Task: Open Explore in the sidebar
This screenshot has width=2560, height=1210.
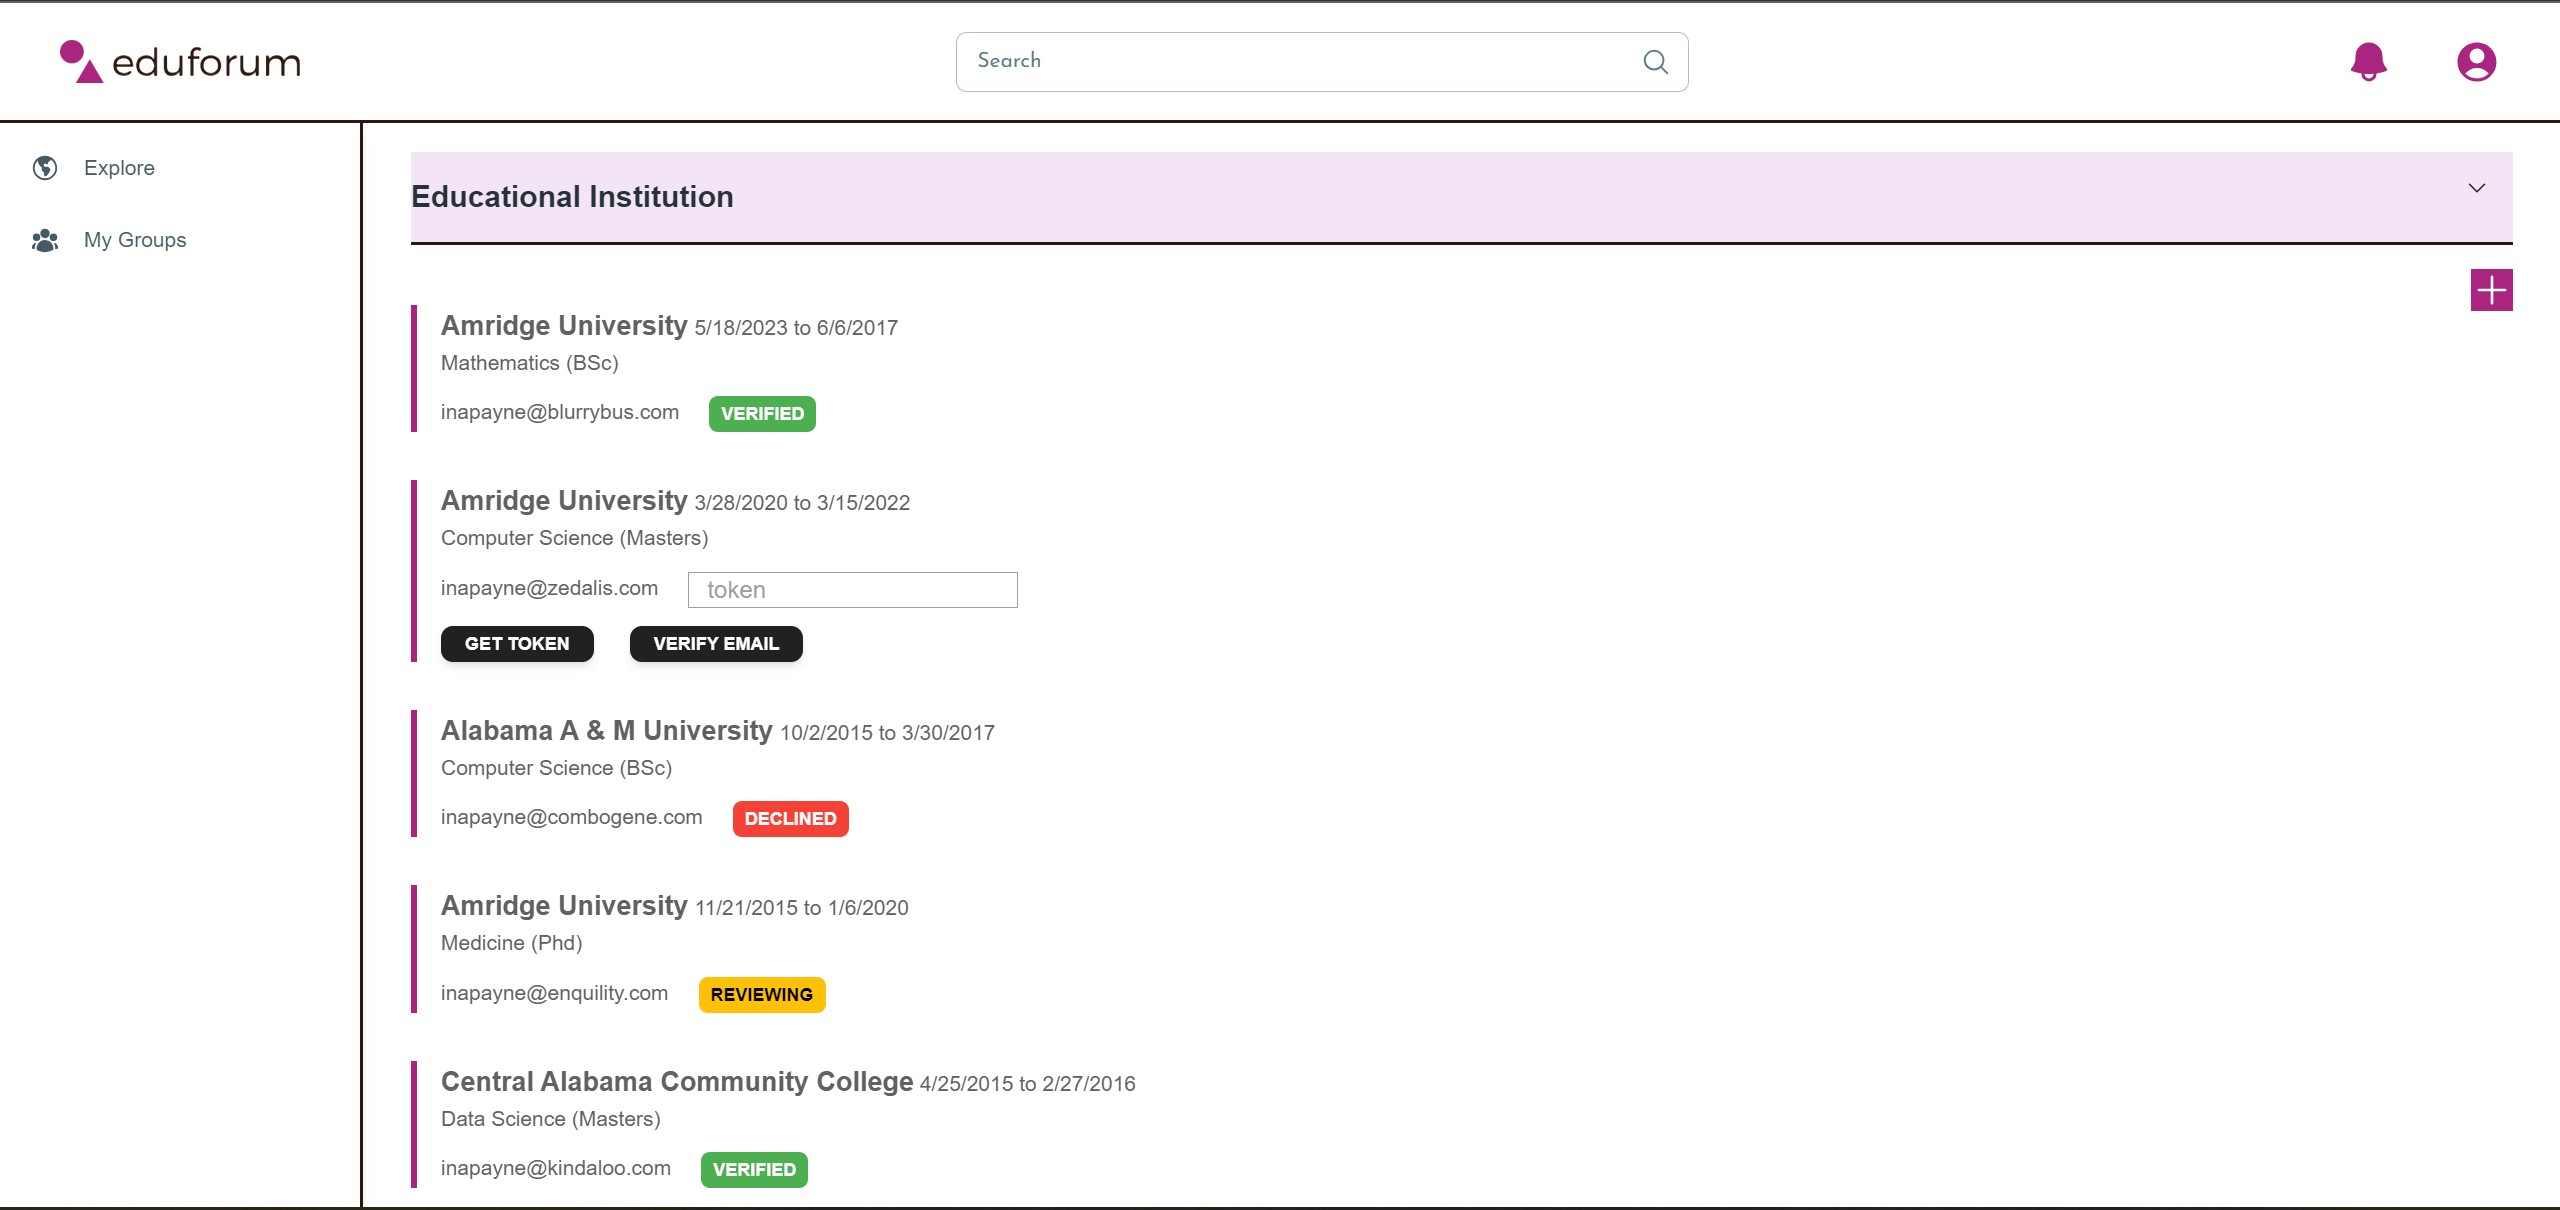Action: pos(119,168)
